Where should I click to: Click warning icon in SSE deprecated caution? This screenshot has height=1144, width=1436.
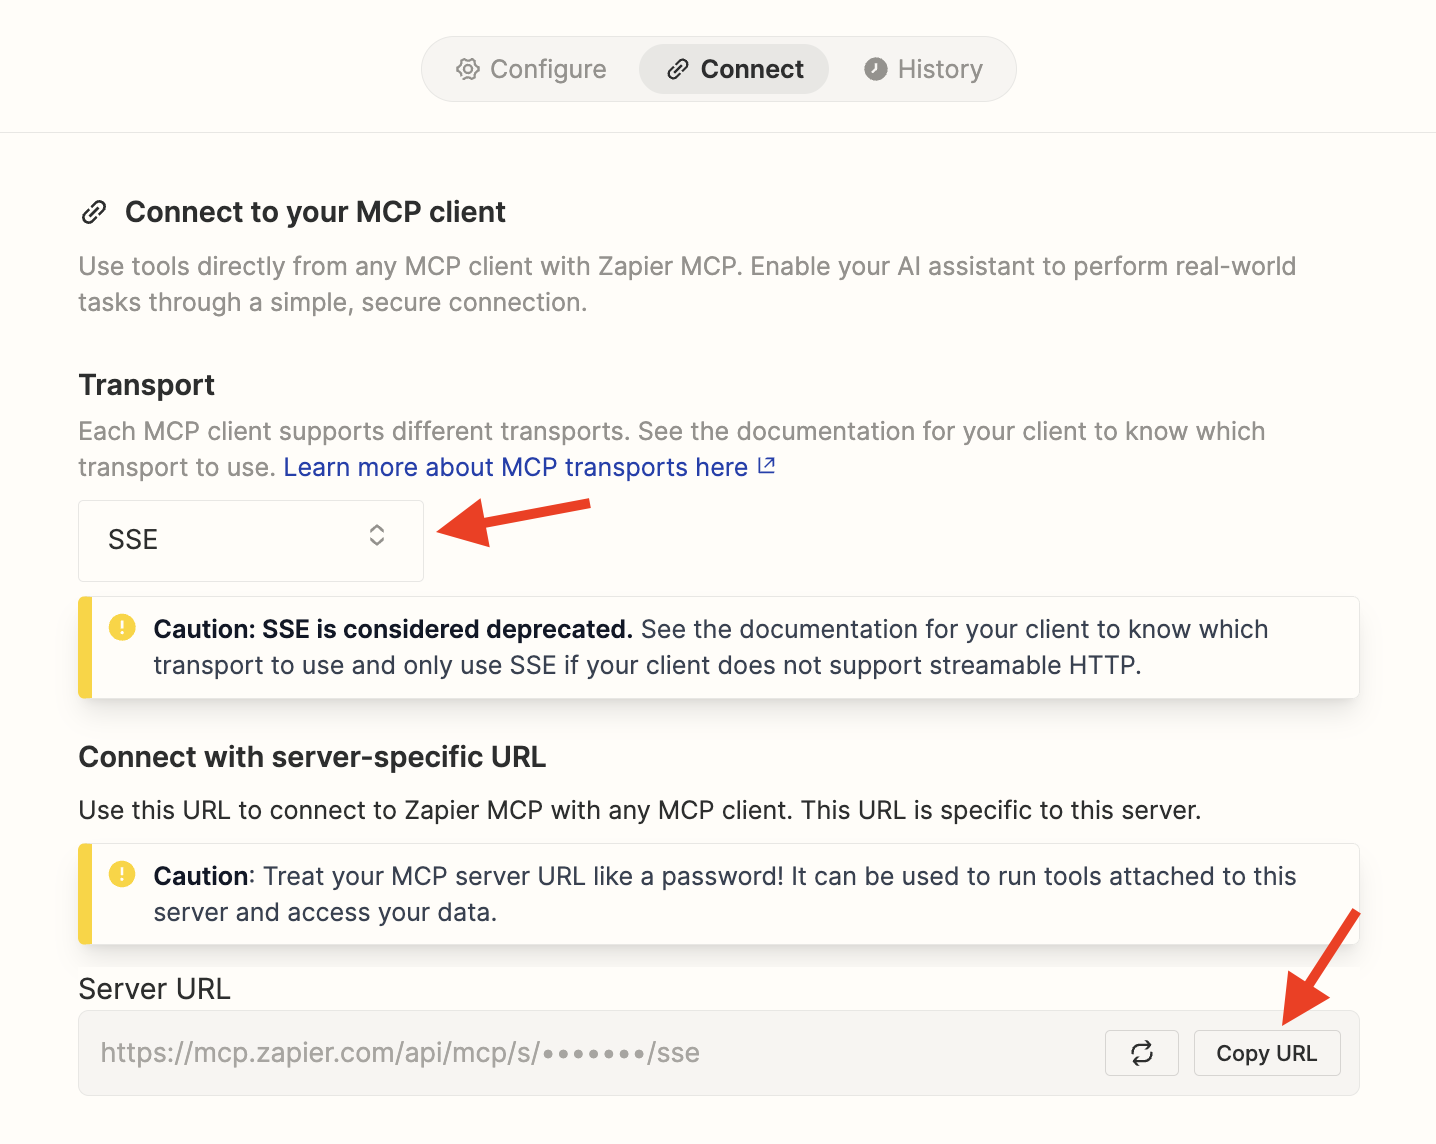pyautogui.click(x=122, y=628)
